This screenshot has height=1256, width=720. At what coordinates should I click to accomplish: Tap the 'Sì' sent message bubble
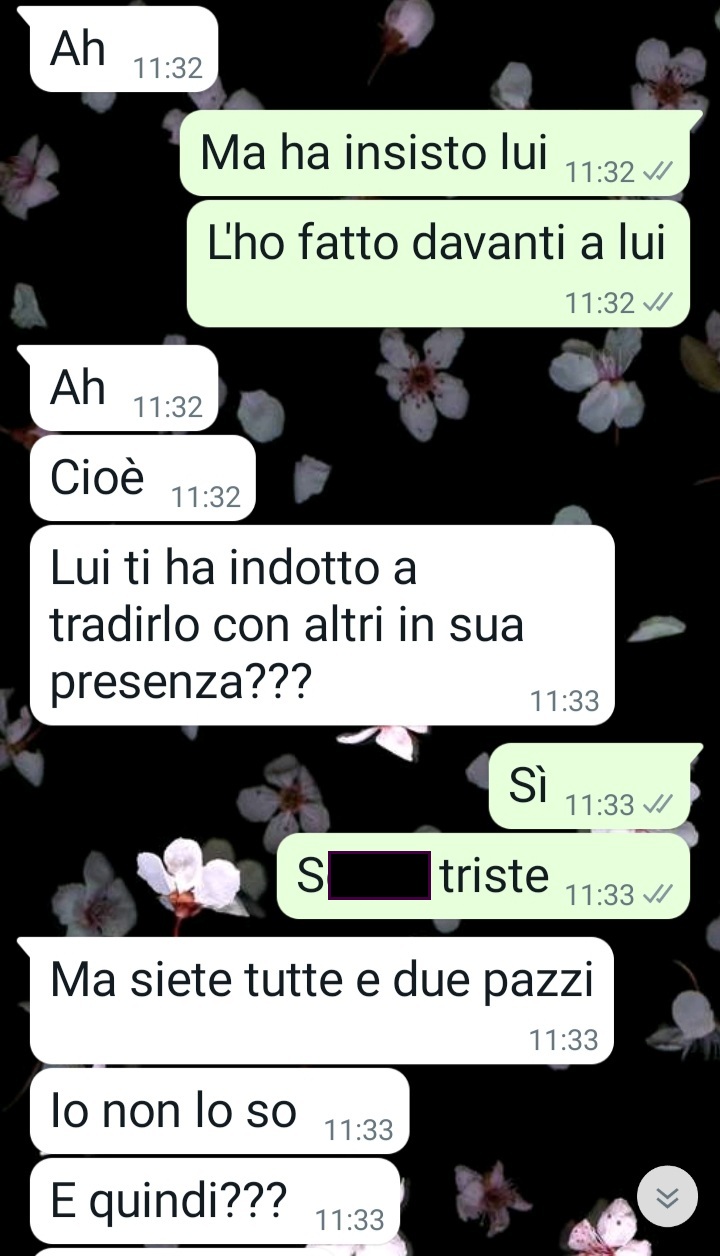coord(589,786)
